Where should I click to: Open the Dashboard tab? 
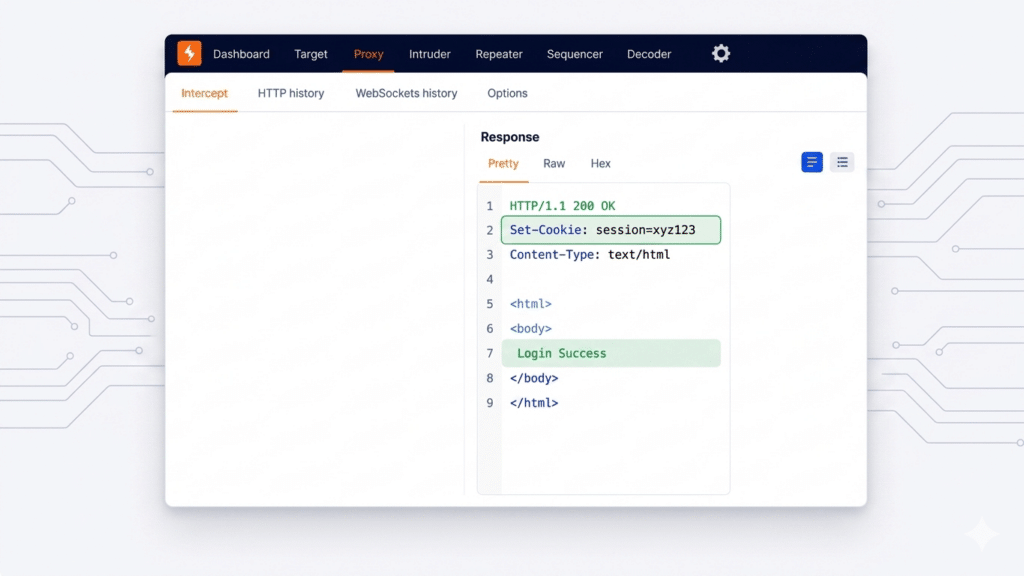click(241, 54)
